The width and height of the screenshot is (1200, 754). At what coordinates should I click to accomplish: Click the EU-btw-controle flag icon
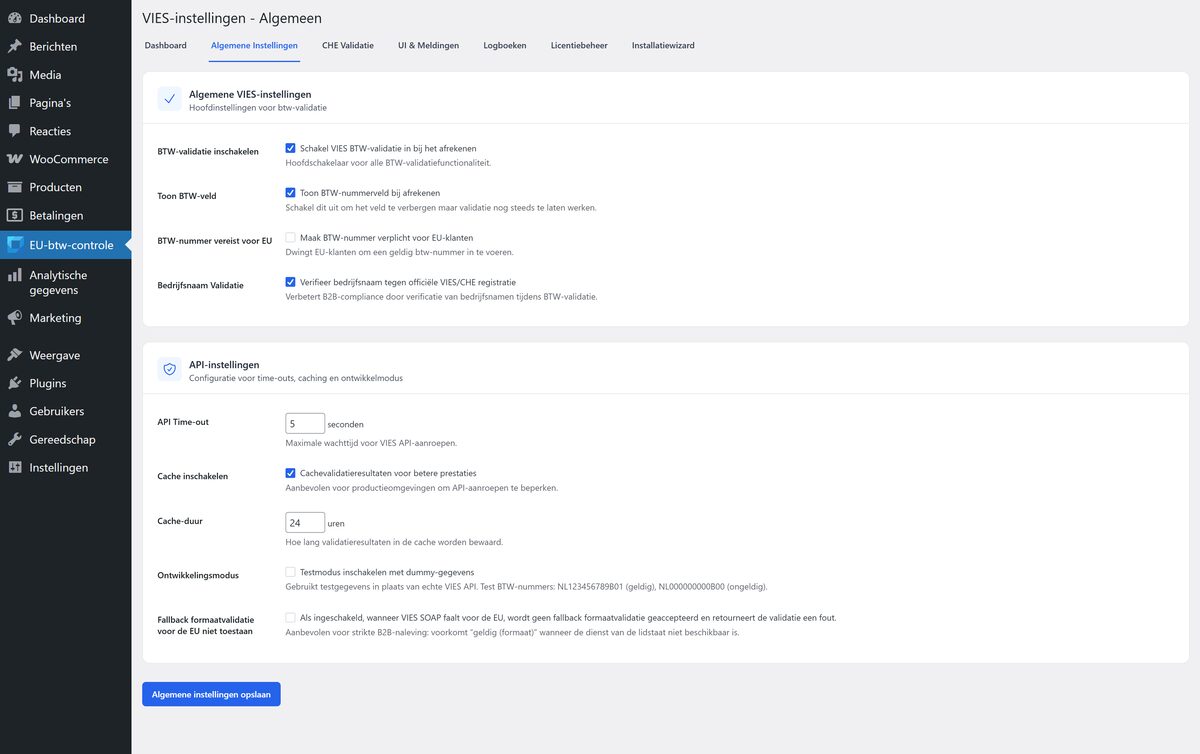click(x=15, y=245)
